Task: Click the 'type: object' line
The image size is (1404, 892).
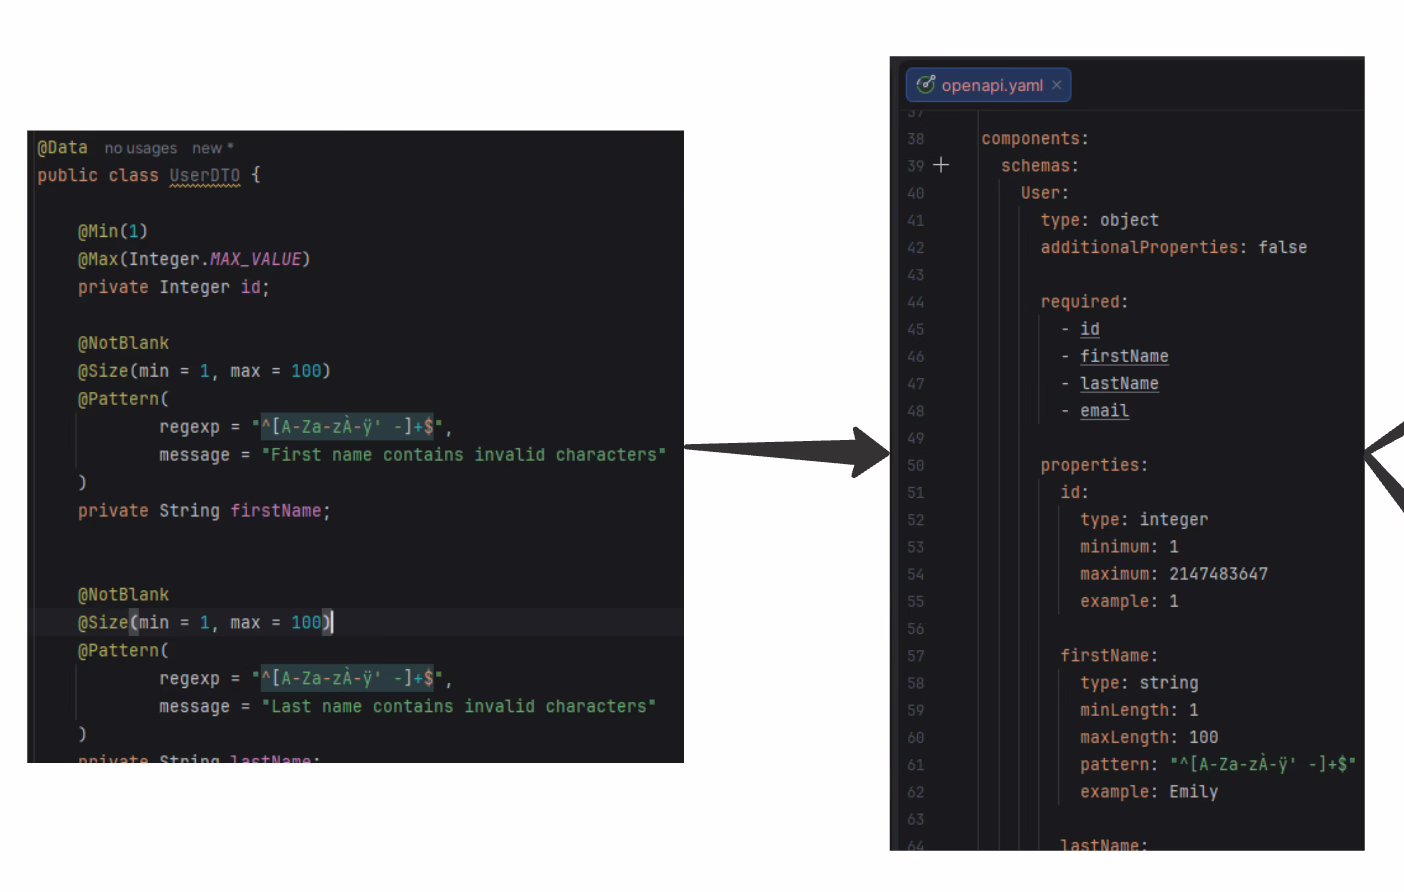Action: pyautogui.click(x=1100, y=220)
